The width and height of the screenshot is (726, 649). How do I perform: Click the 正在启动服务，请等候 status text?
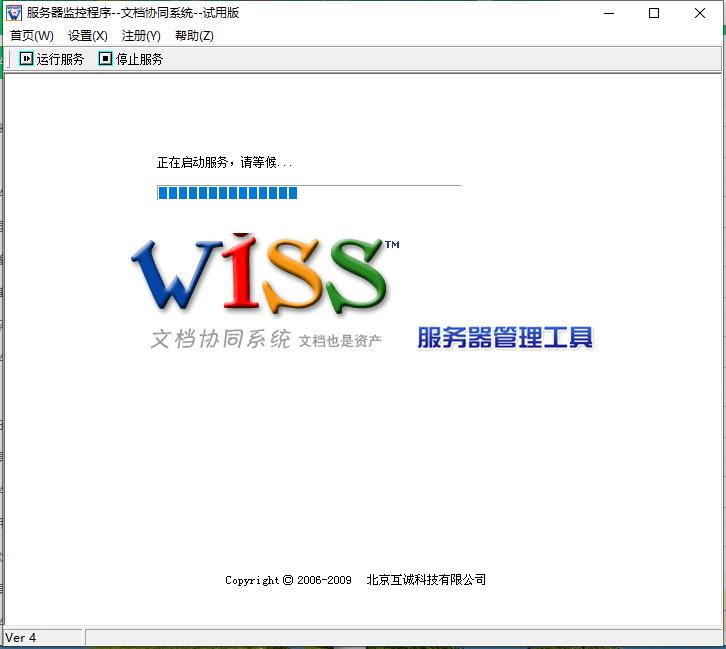click(224, 162)
